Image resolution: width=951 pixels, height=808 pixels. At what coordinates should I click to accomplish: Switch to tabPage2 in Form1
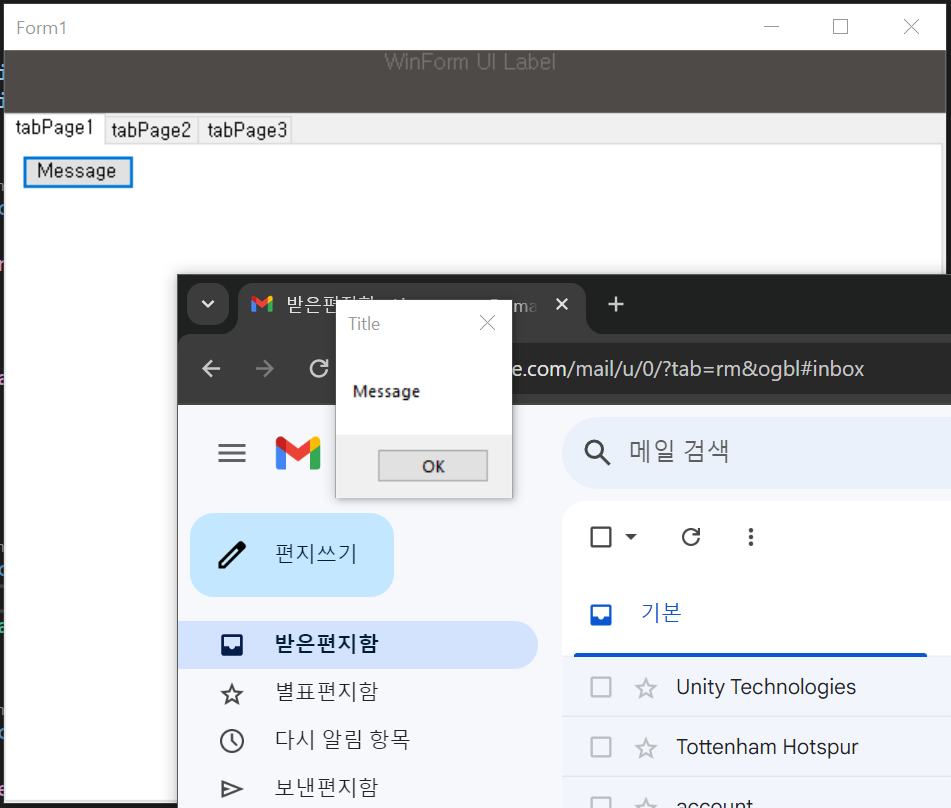pyautogui.click(x=151, y=130)
